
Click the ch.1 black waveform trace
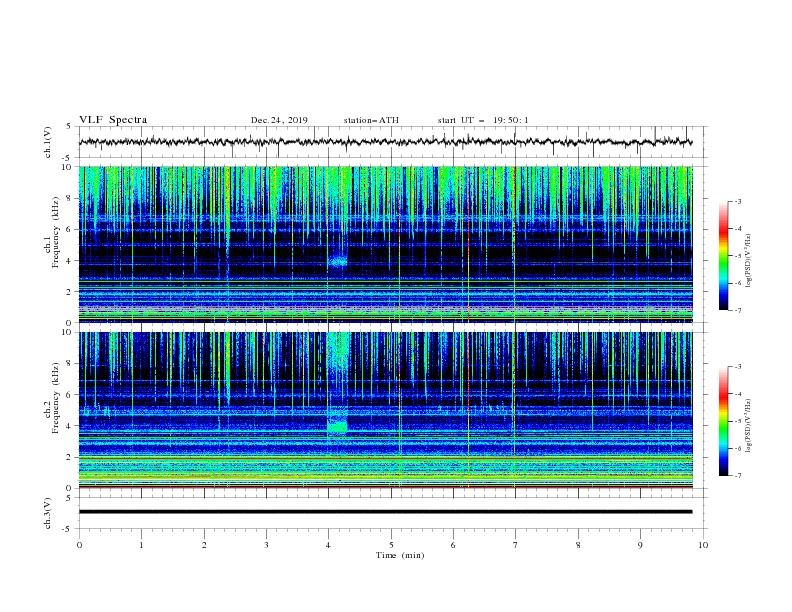(x=386, y=142)
